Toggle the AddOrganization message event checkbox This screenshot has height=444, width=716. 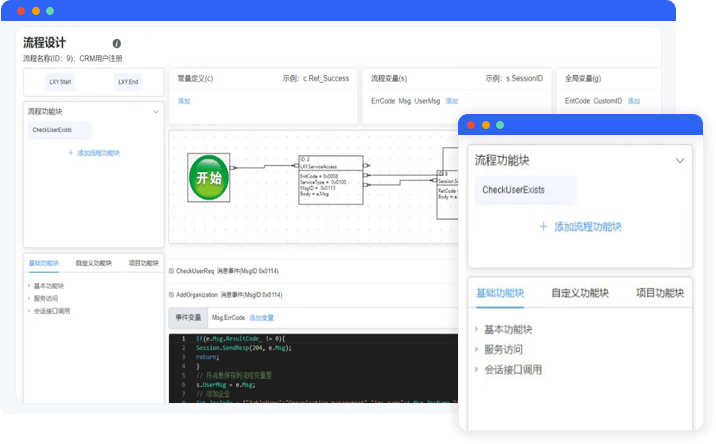[x=171, y=295]
